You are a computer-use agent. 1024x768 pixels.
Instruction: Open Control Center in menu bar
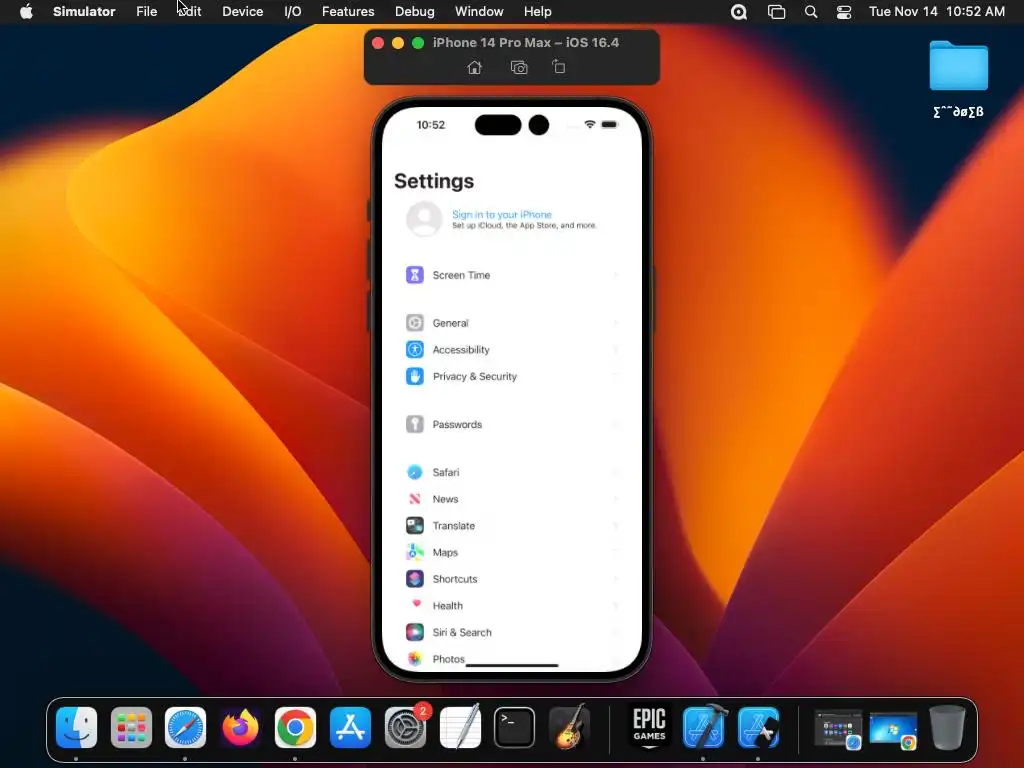[x=844, y=12]
